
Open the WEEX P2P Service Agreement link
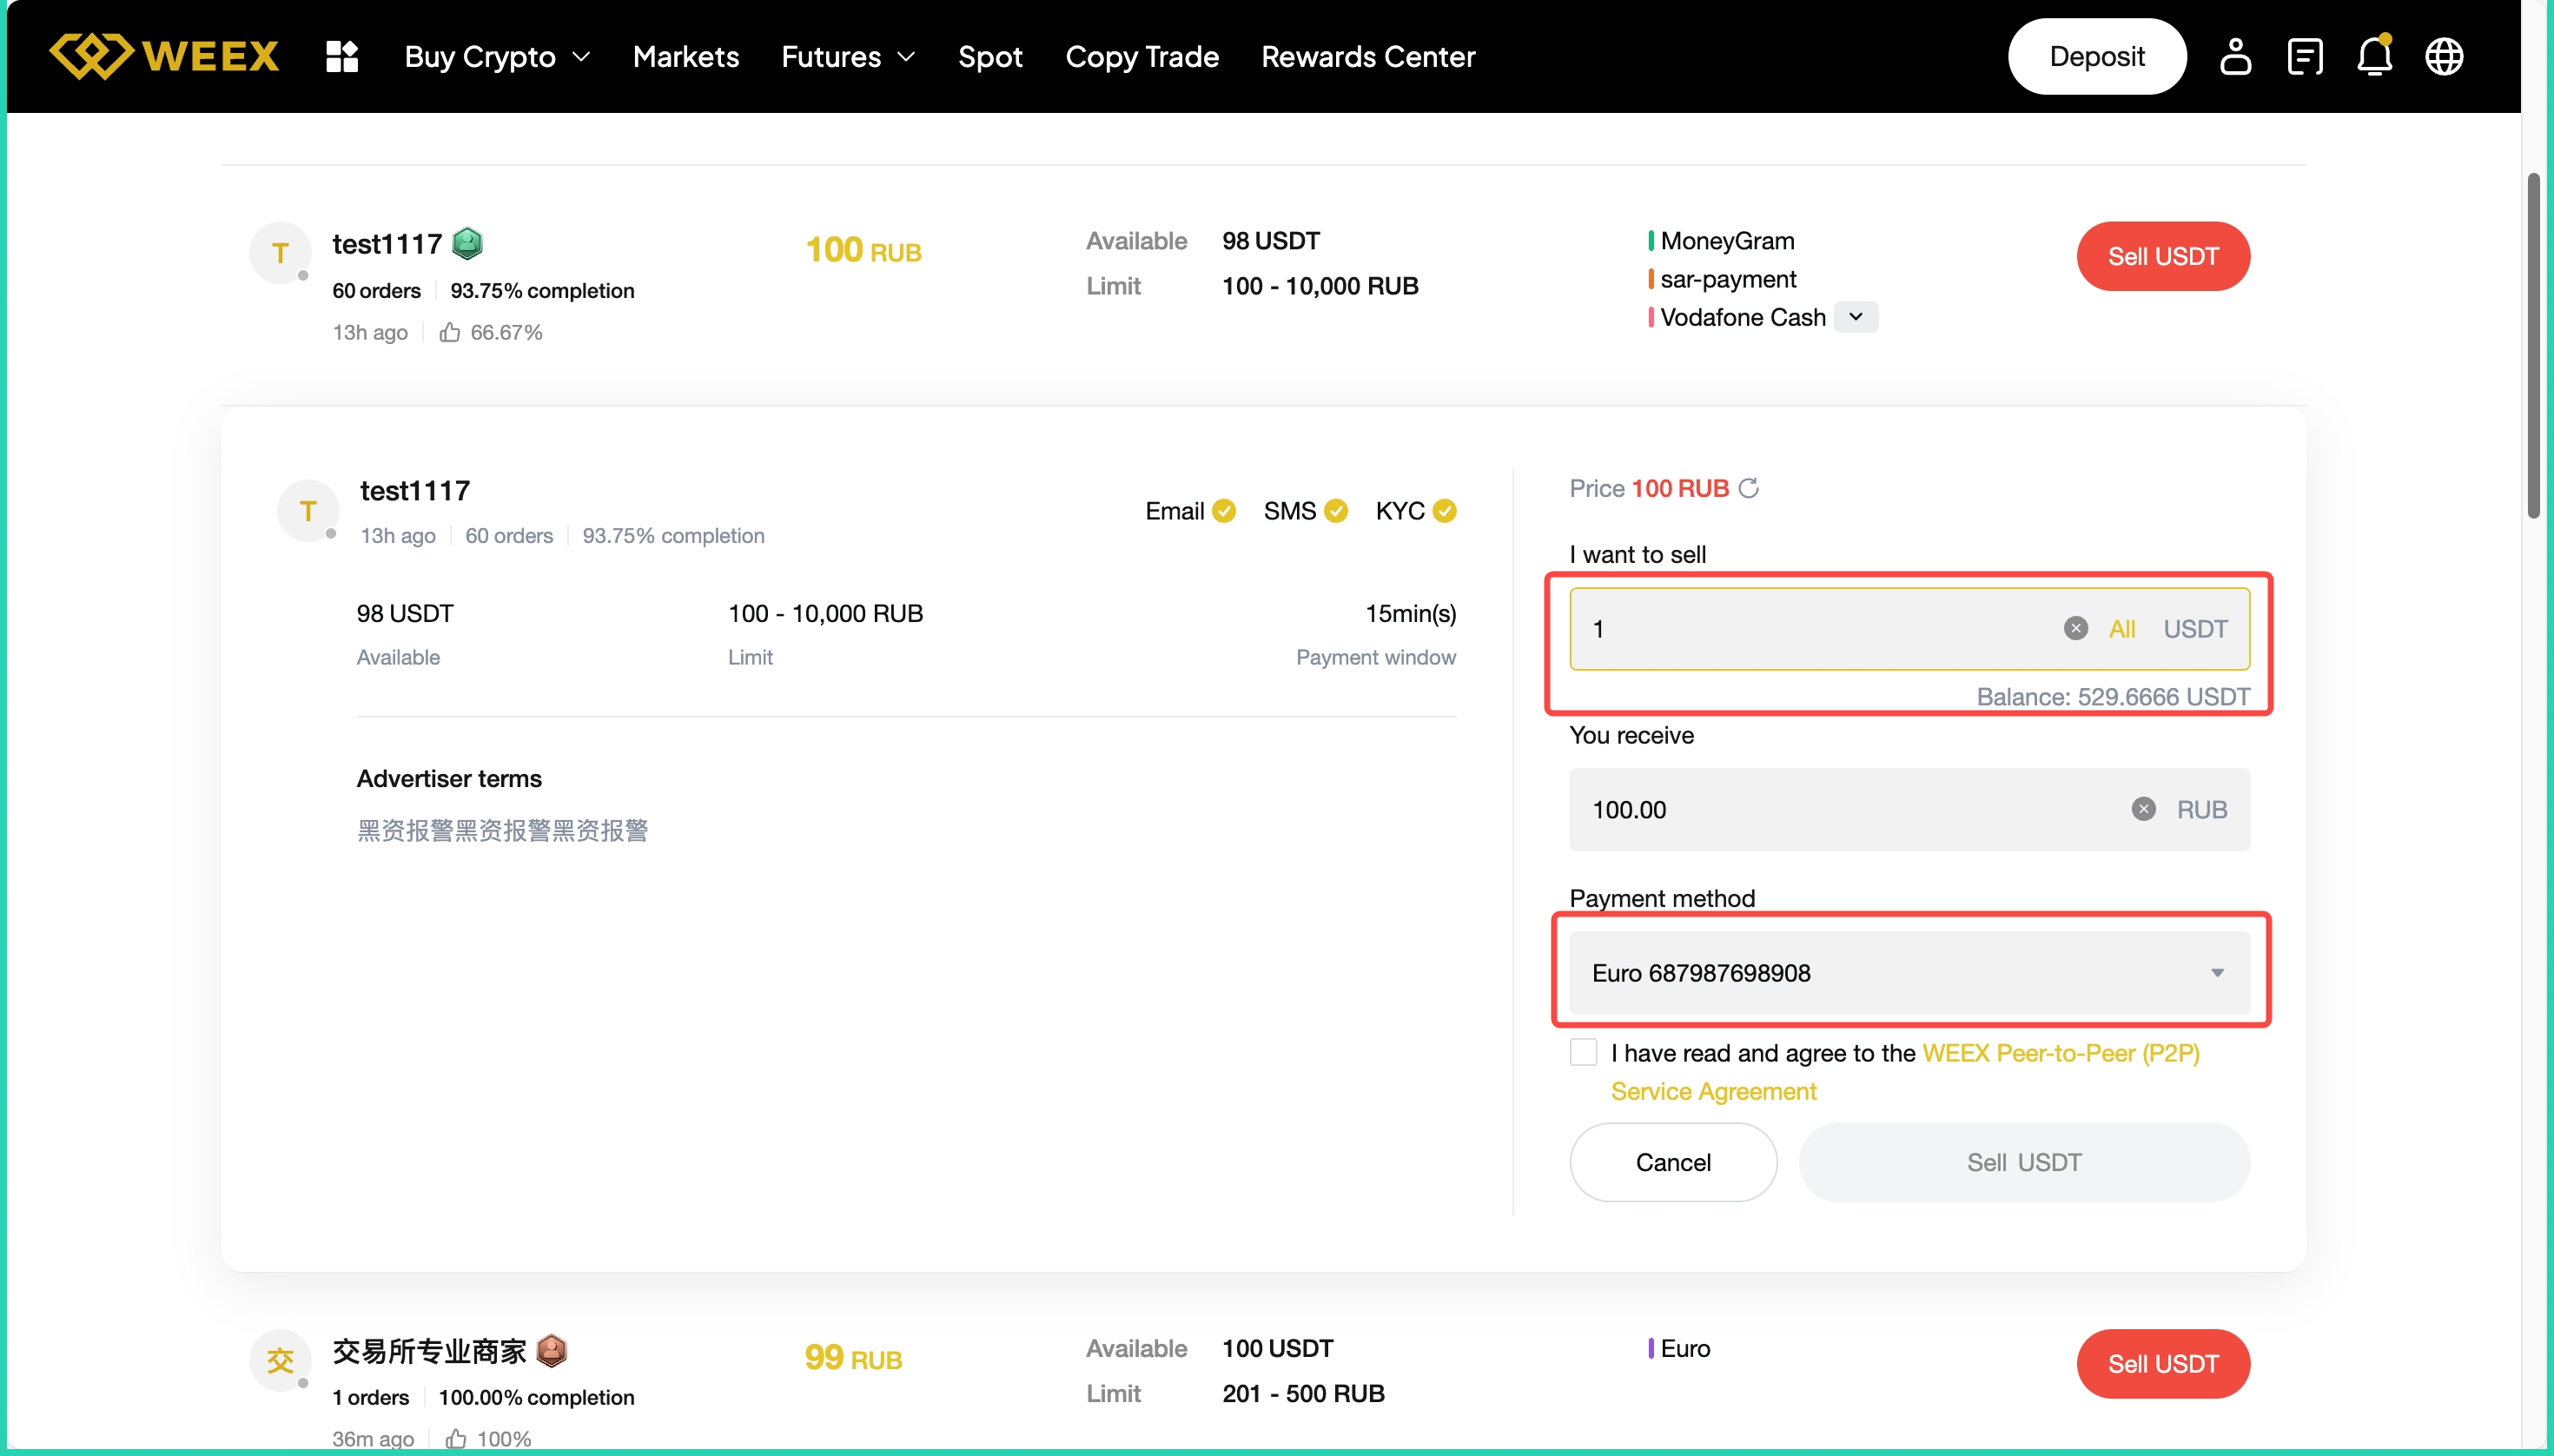coord(2060,1053)
